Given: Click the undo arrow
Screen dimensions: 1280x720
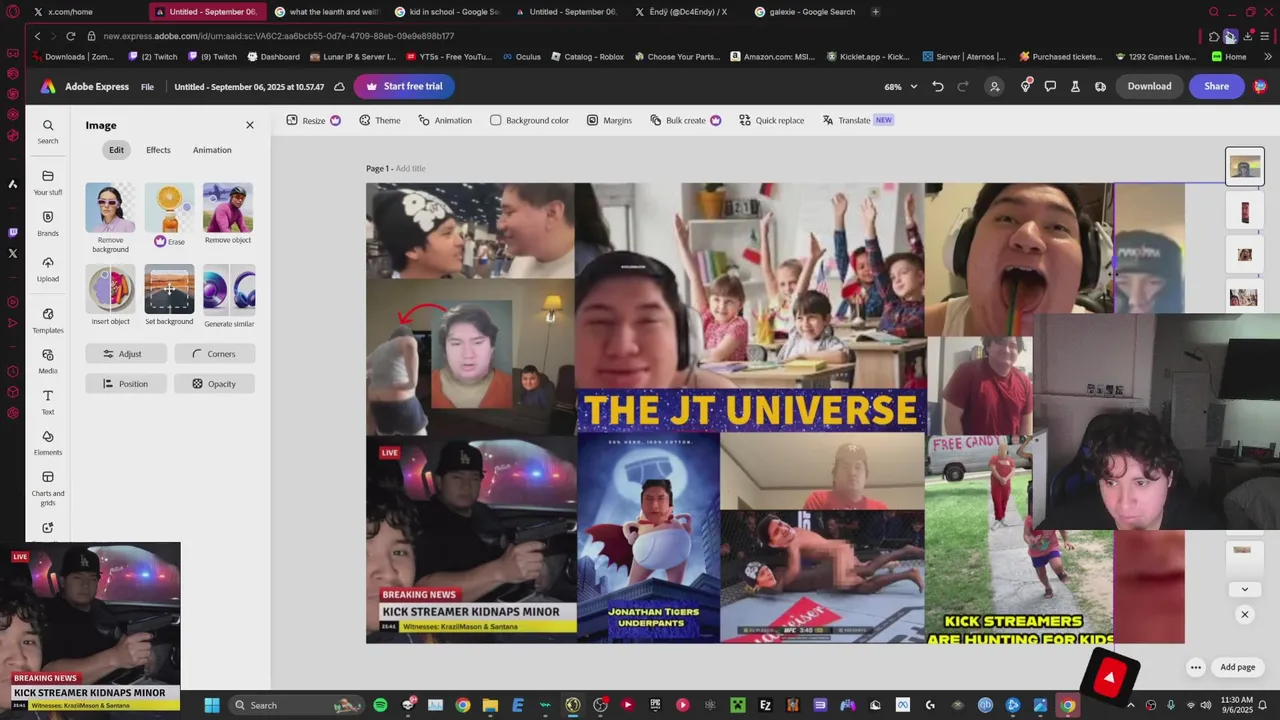Looking at the screenshot, I should [x=938, y=86].
